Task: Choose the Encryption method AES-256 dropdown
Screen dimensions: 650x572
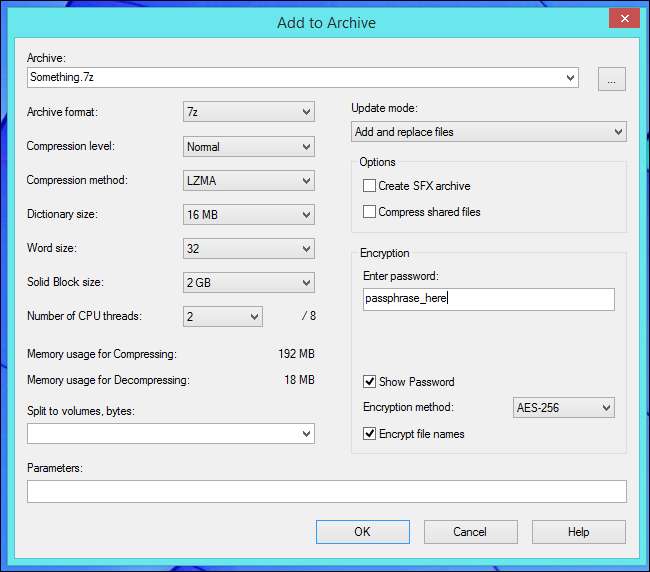Action: [563, 408]
